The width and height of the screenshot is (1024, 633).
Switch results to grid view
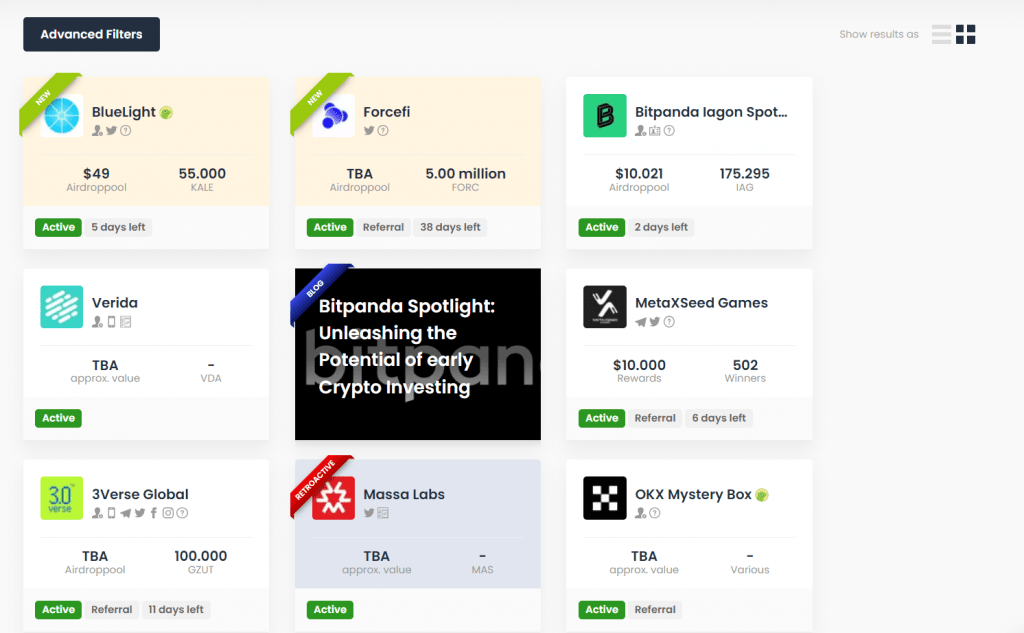[966, 34]
